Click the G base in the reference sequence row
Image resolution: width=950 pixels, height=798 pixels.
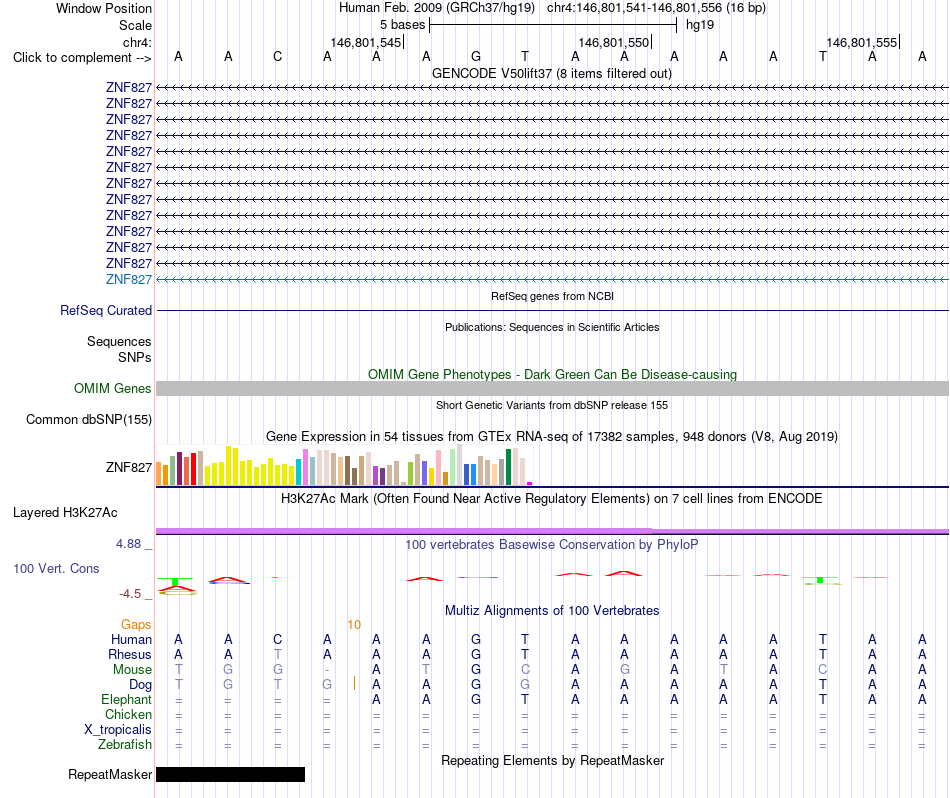[x=476, y=57]
